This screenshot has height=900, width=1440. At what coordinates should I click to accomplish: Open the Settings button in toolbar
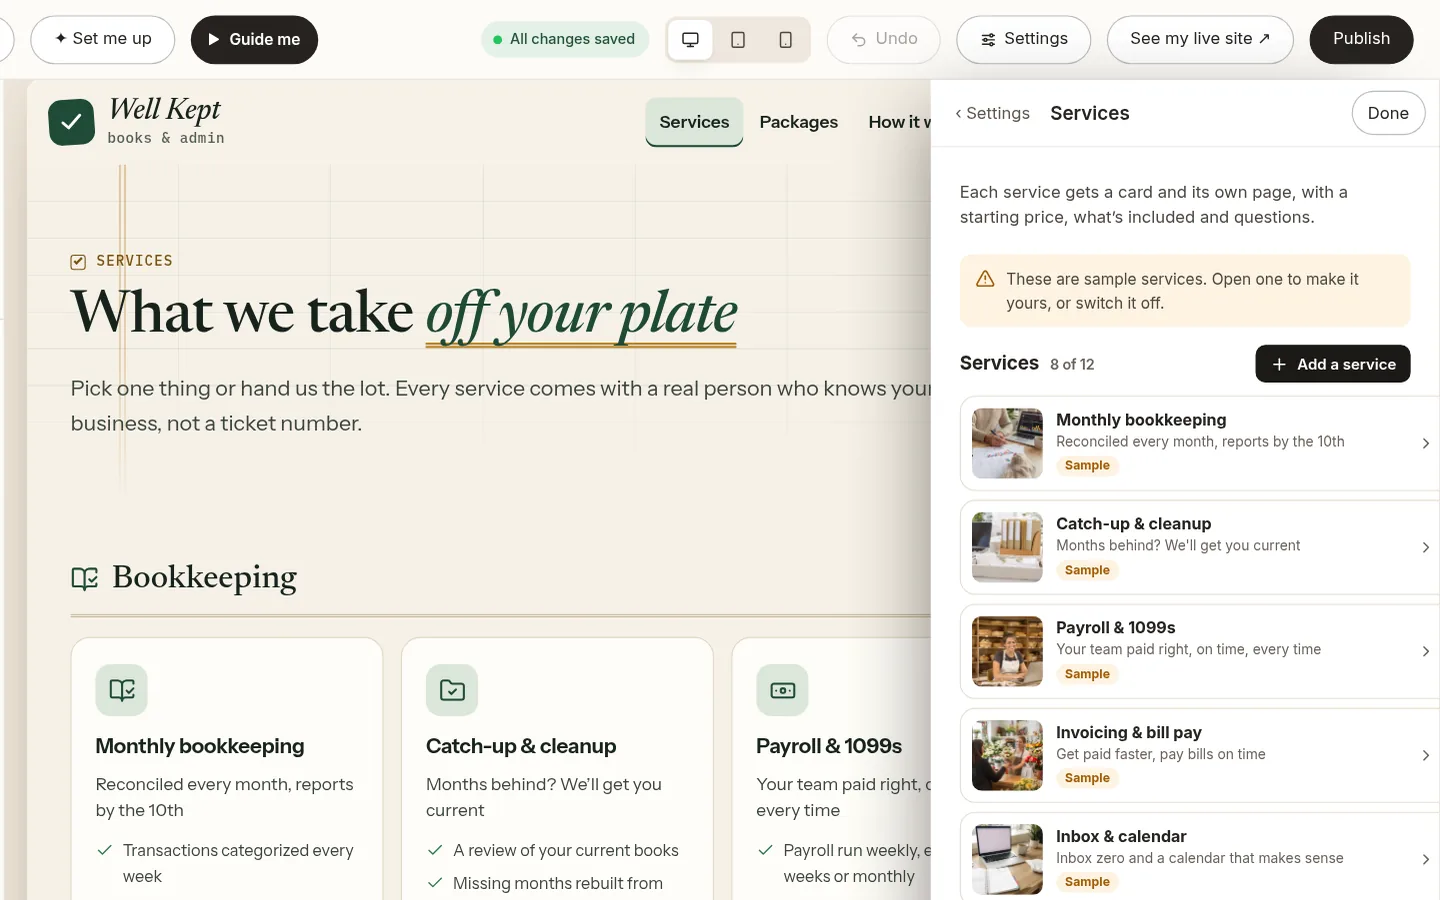point(1023,39)
